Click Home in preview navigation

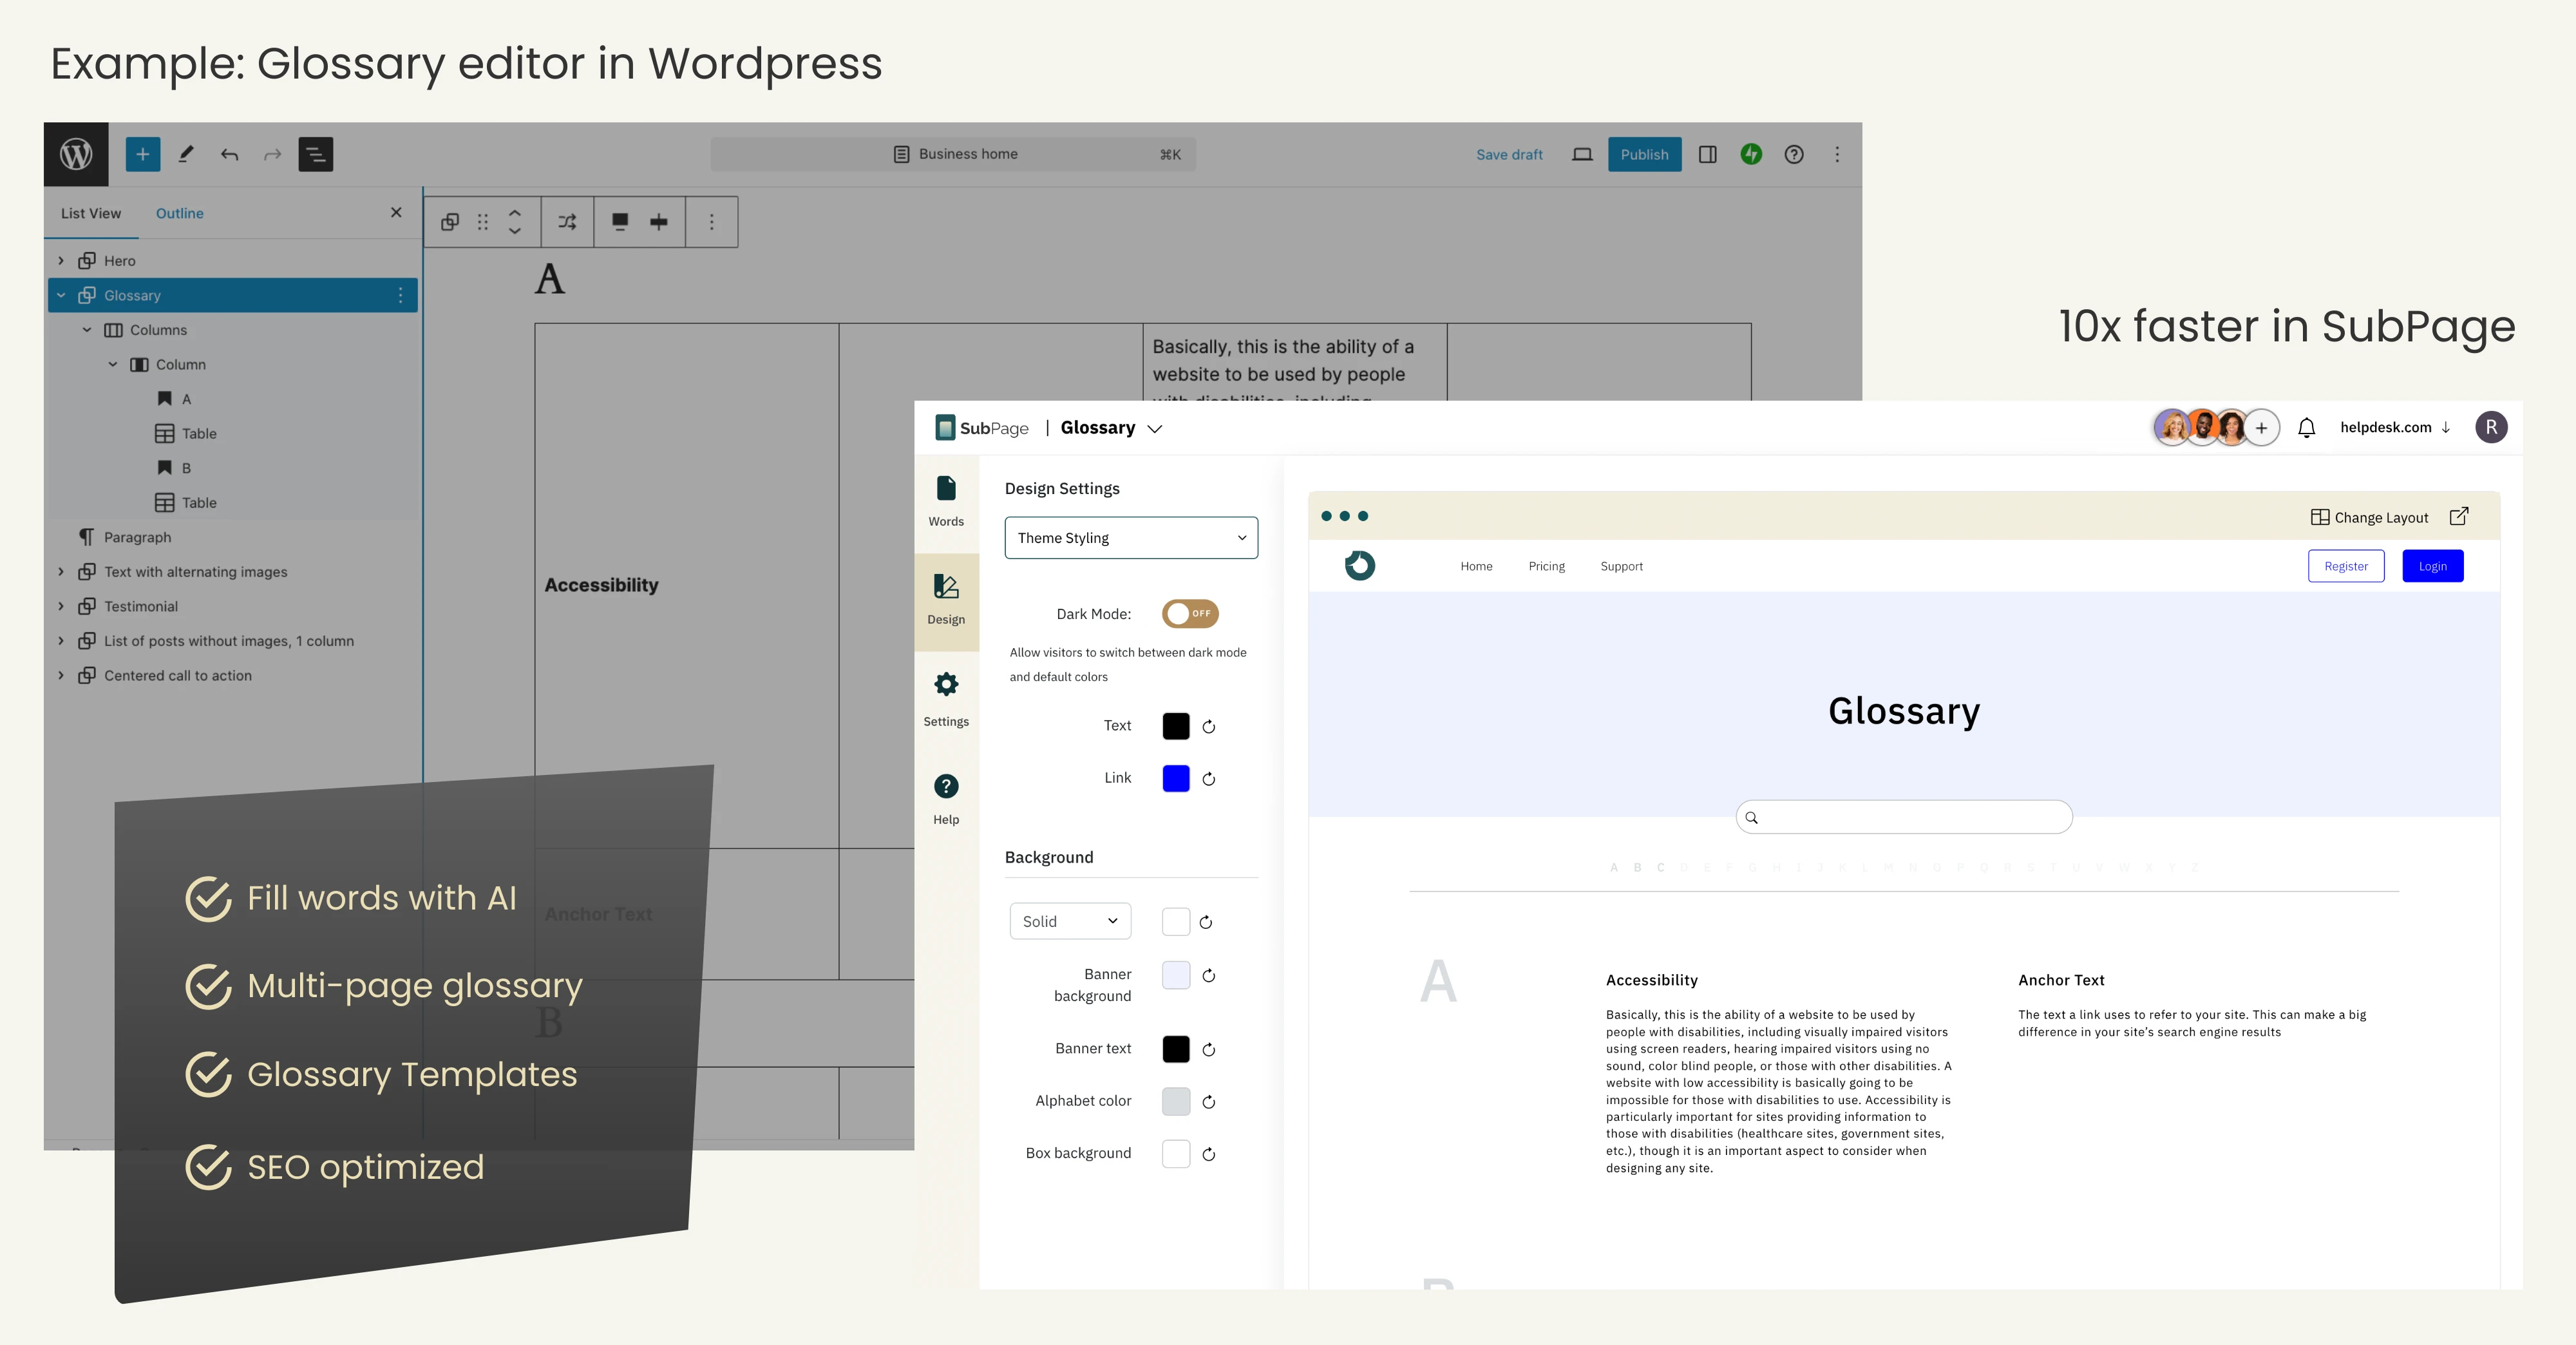[1476, 566]
